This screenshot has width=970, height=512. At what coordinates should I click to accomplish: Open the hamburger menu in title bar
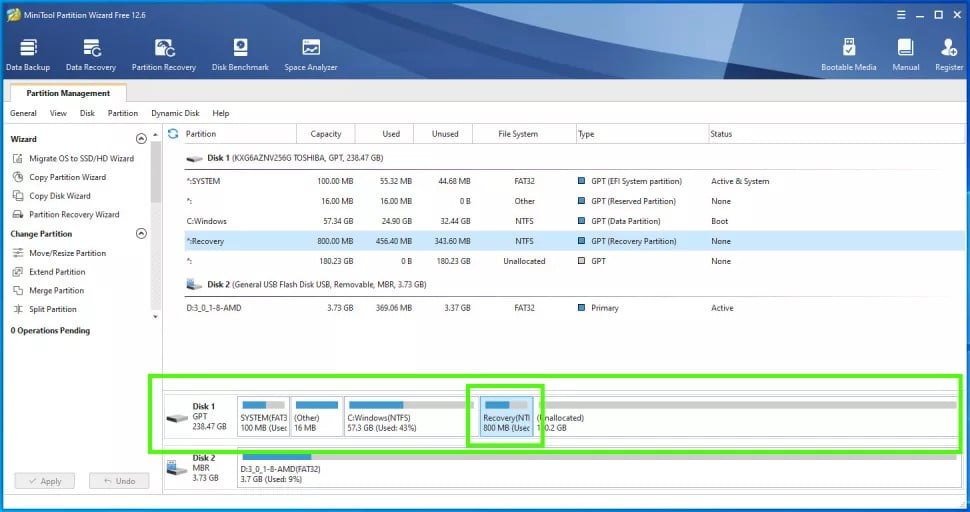coord(901,15)
